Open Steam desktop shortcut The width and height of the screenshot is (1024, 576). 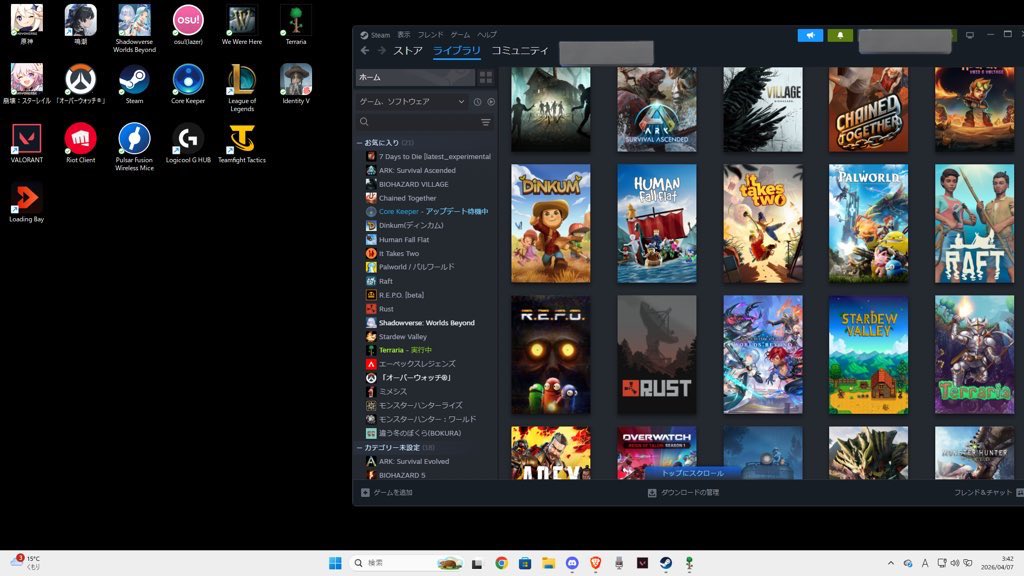(x=135, y=84)
